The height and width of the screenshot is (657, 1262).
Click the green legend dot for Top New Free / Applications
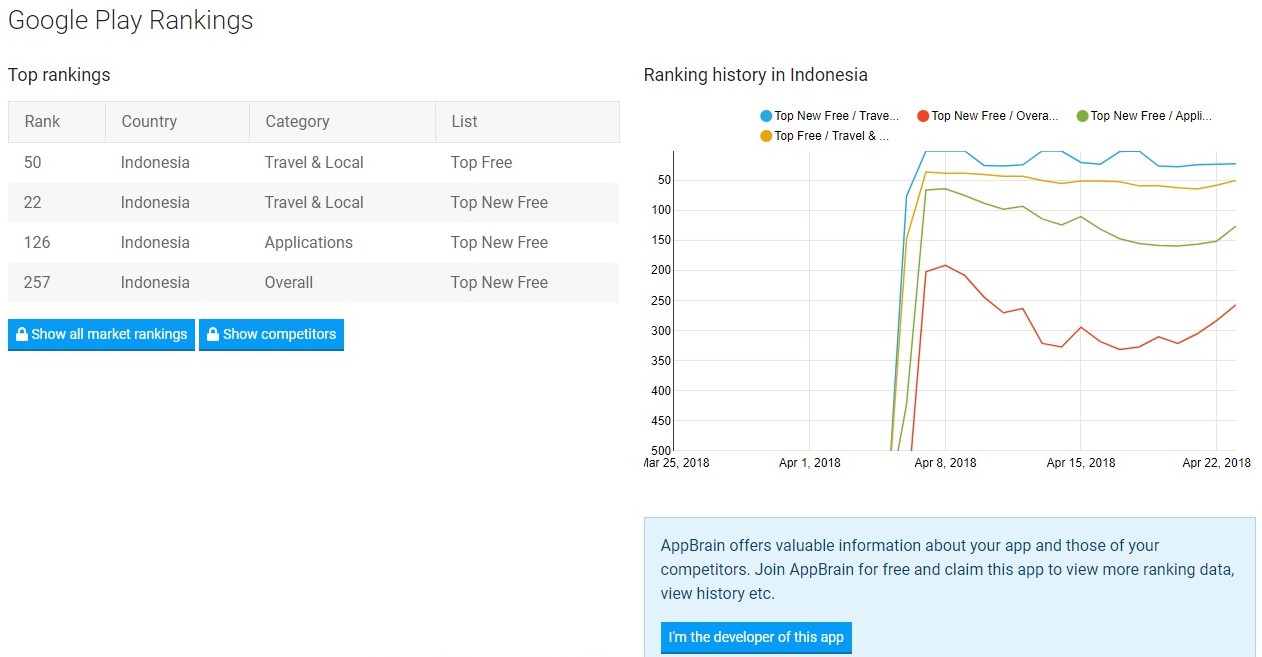[1082, 116]
